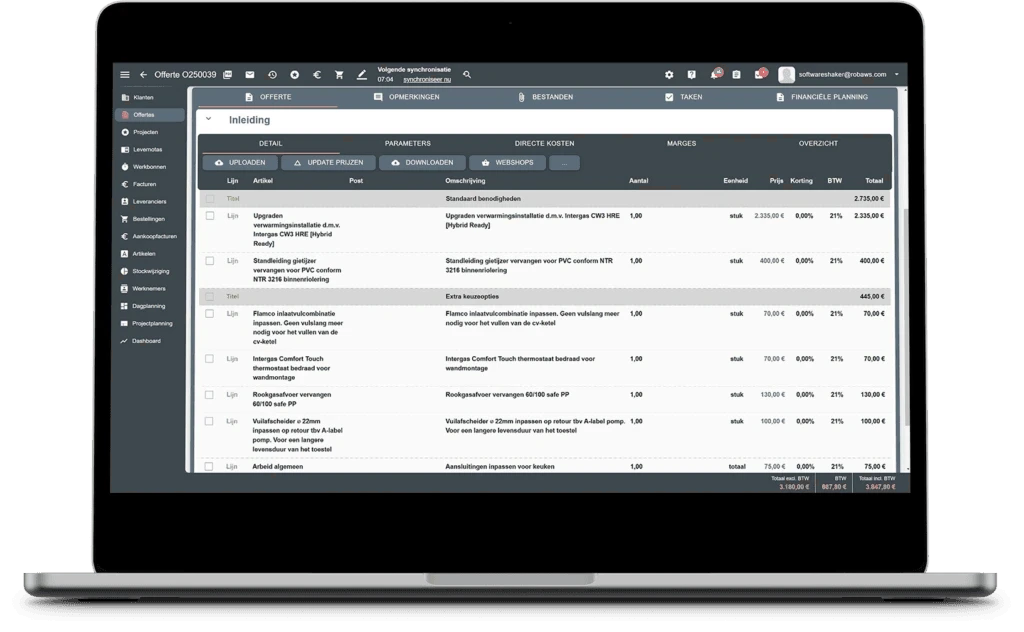Open search with the magnifier icon
The image size is (1024, 632).
pyautogui.click(x=467, y=75)
